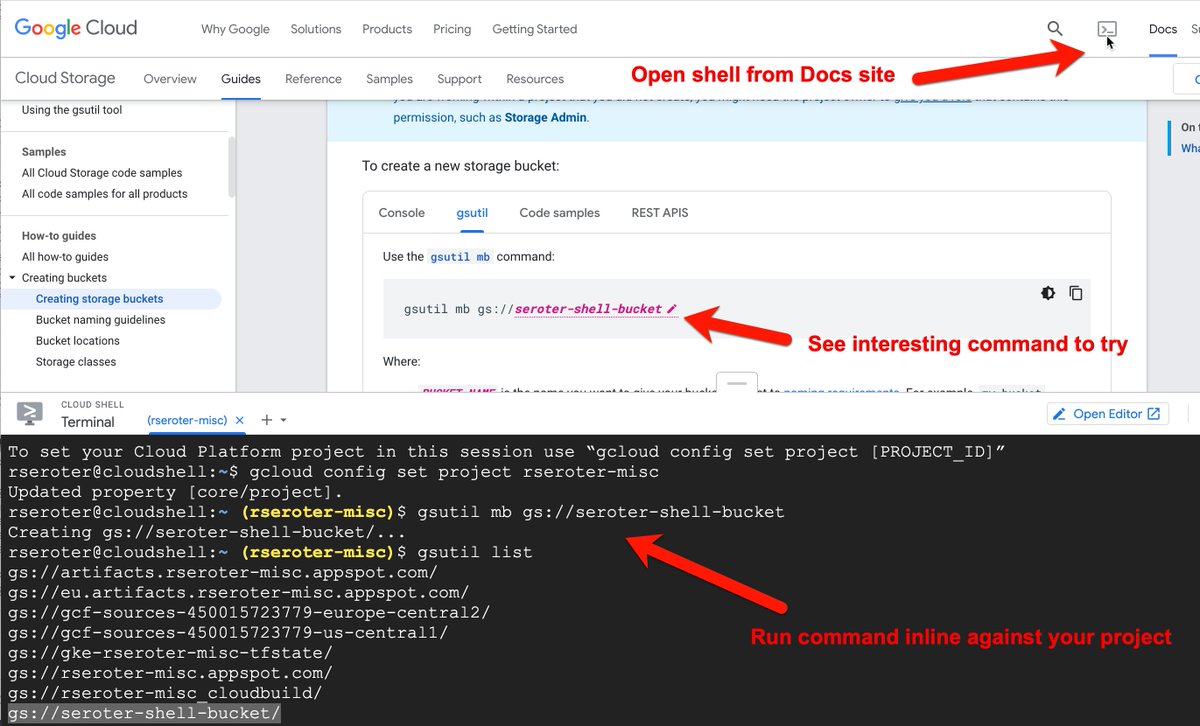Switch to Reference tab
The width and height of the screenshot is (1200, 726).
coord(313,79)
